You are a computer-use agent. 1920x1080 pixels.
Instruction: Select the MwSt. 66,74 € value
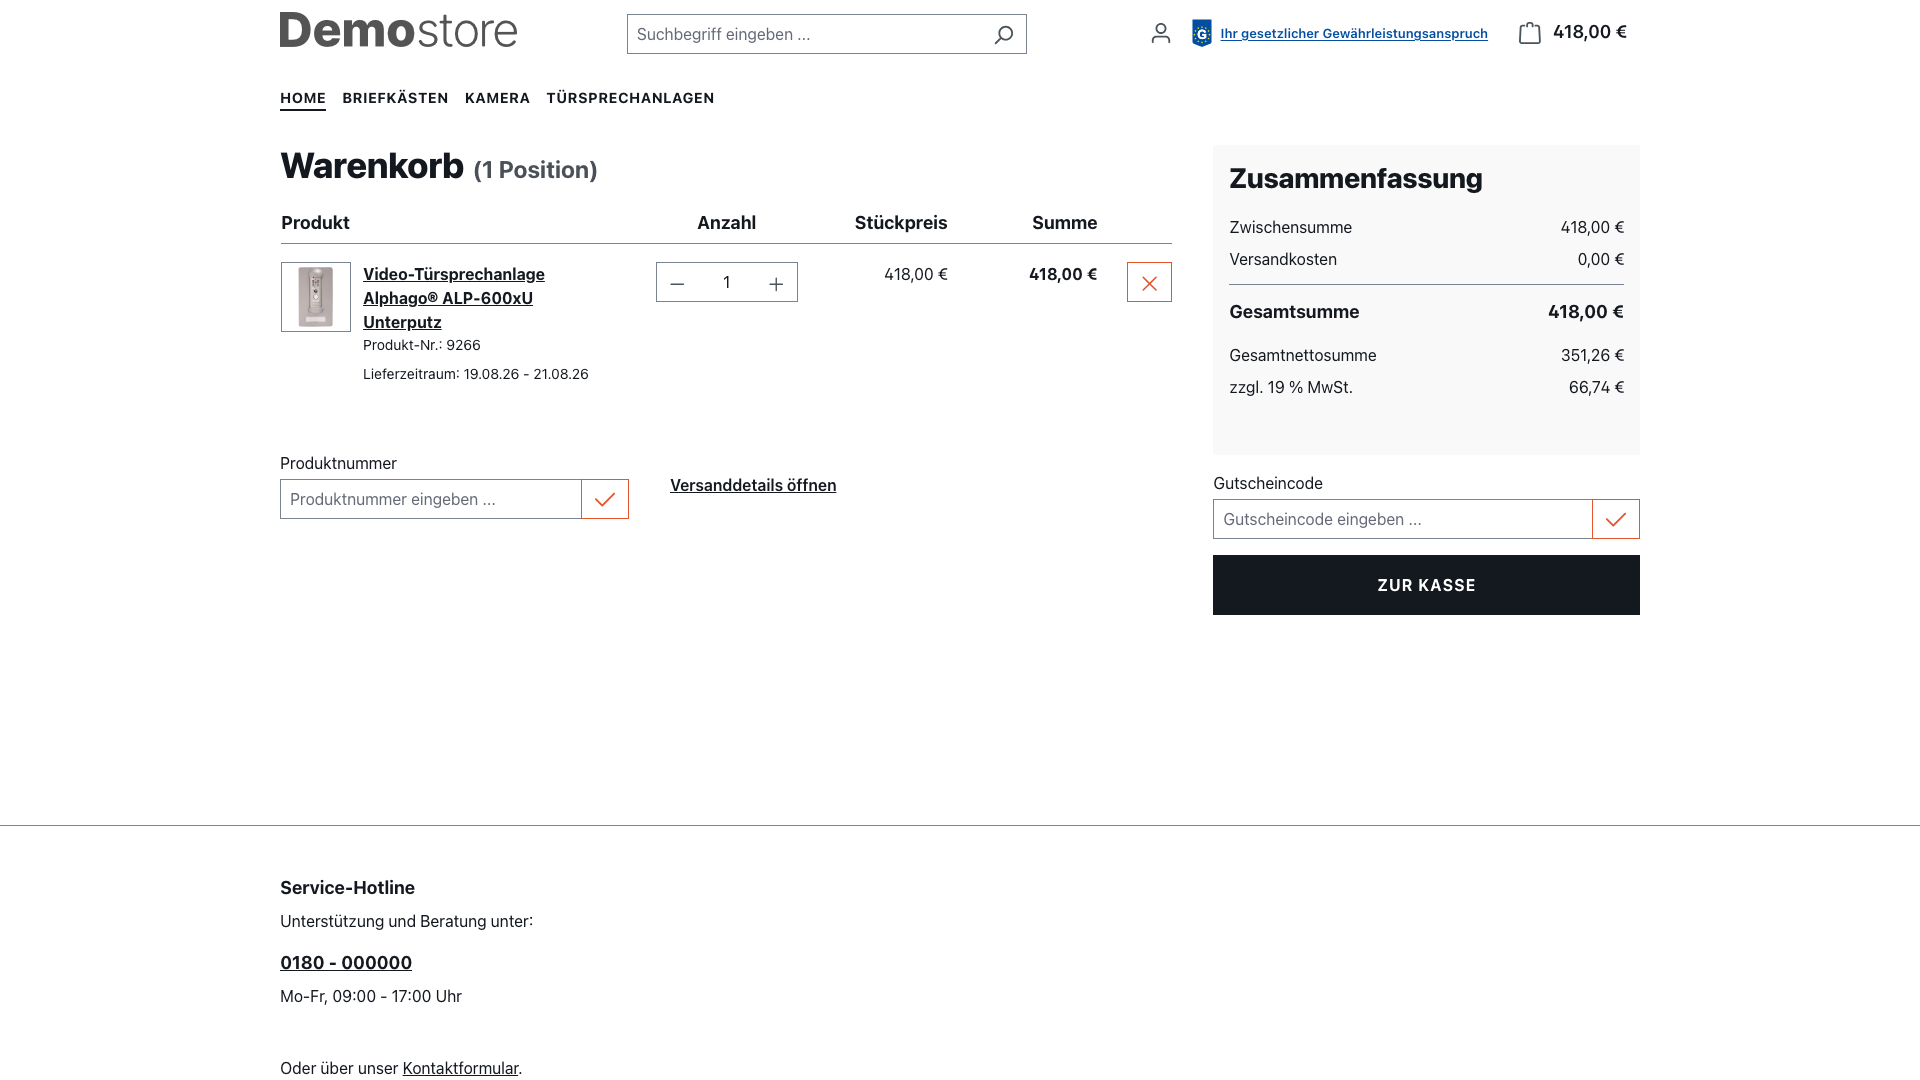tap(1596, 387)
